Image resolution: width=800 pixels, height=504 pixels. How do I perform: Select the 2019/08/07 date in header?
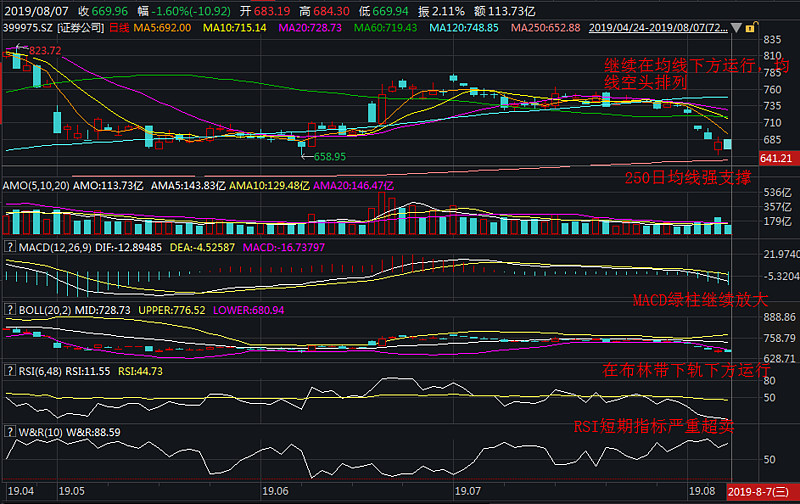coord(36,11)
